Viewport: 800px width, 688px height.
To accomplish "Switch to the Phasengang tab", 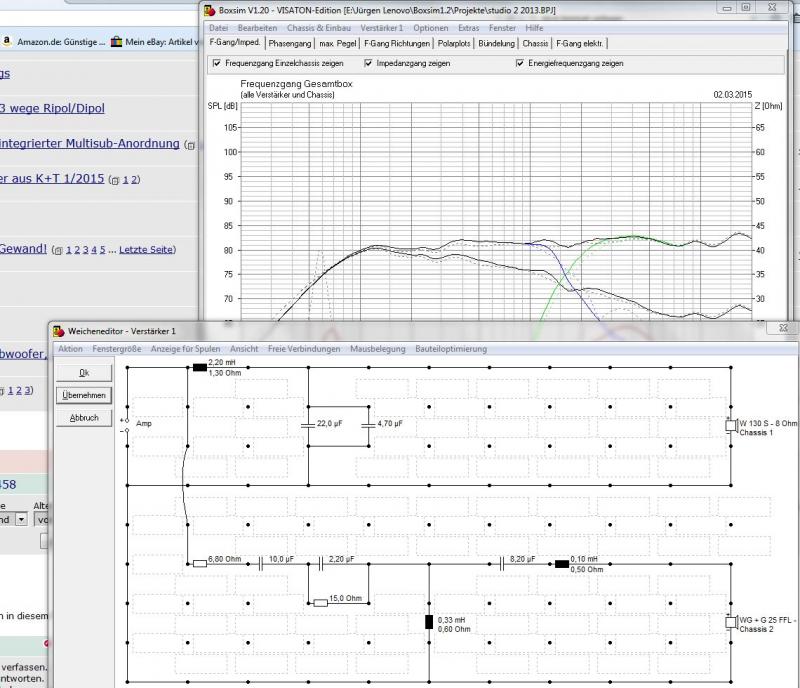I will tap(289, 44).
